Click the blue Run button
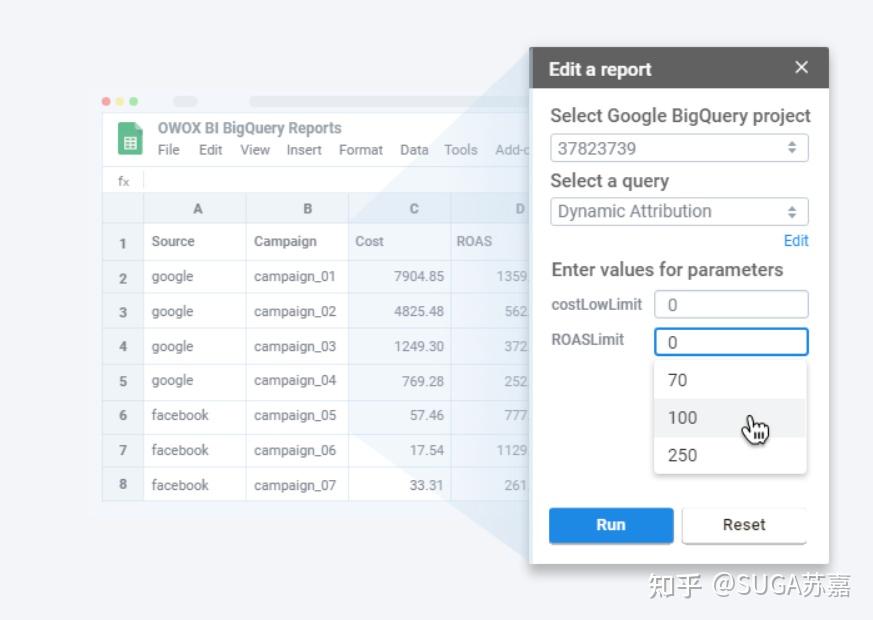The width and height of the screenshot is (873, 620). [x=611, y=525]
